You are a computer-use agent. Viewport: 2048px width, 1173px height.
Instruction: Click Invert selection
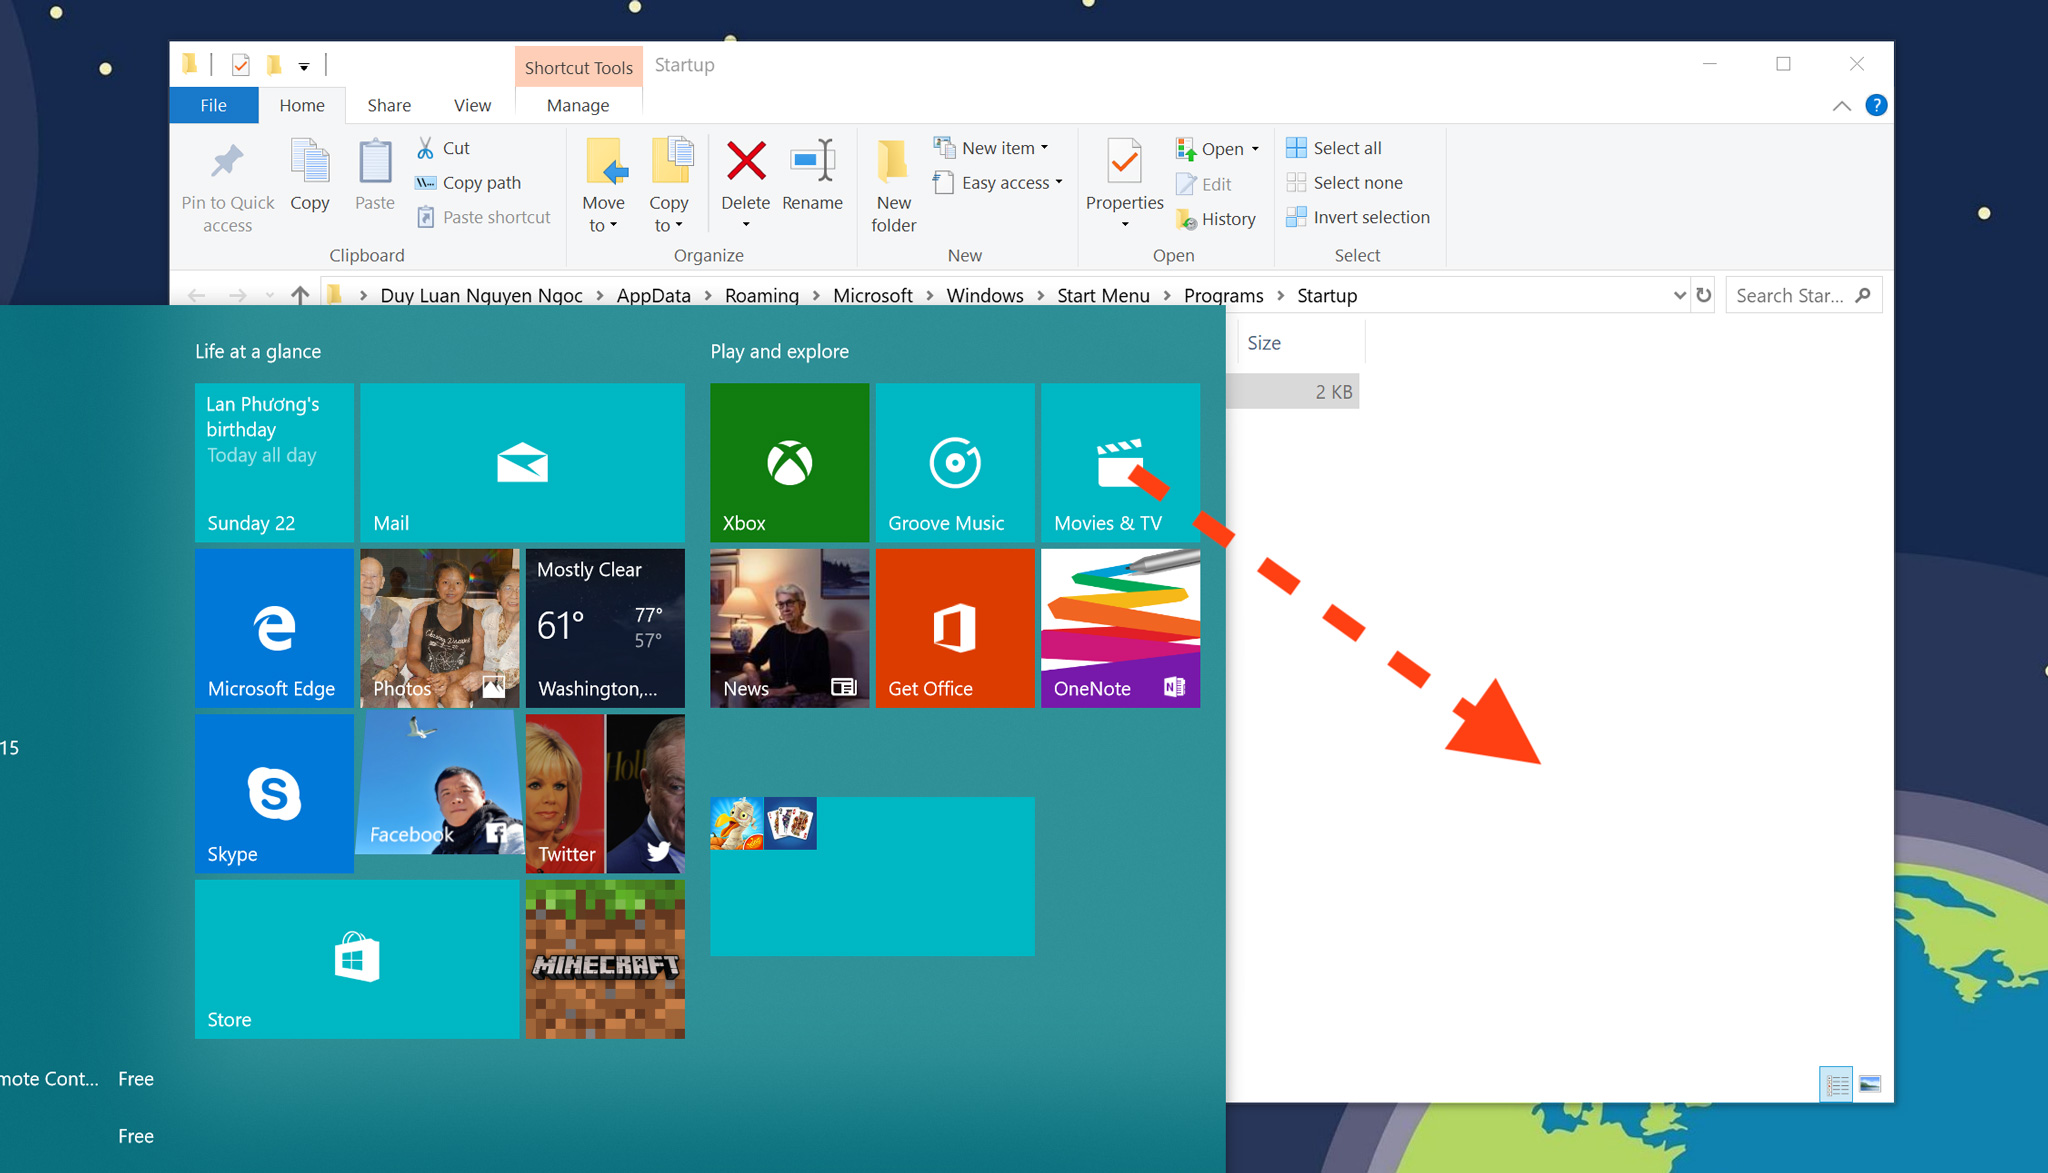click(x=1358, y=217)
